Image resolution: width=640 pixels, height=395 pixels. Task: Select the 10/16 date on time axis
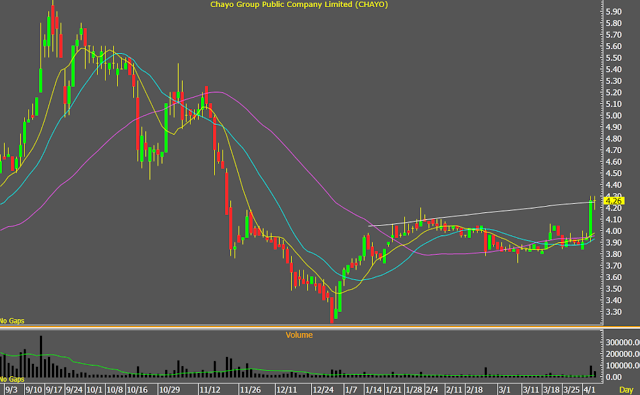click(137, 390)
